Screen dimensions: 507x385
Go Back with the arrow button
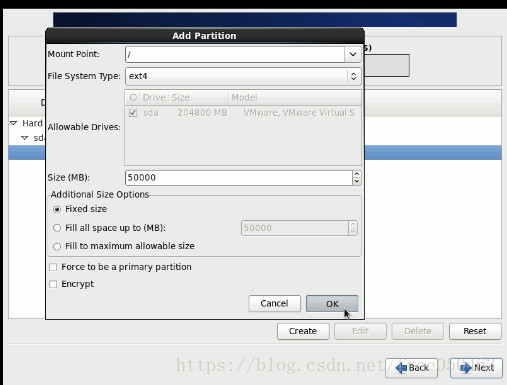point(411,368)
